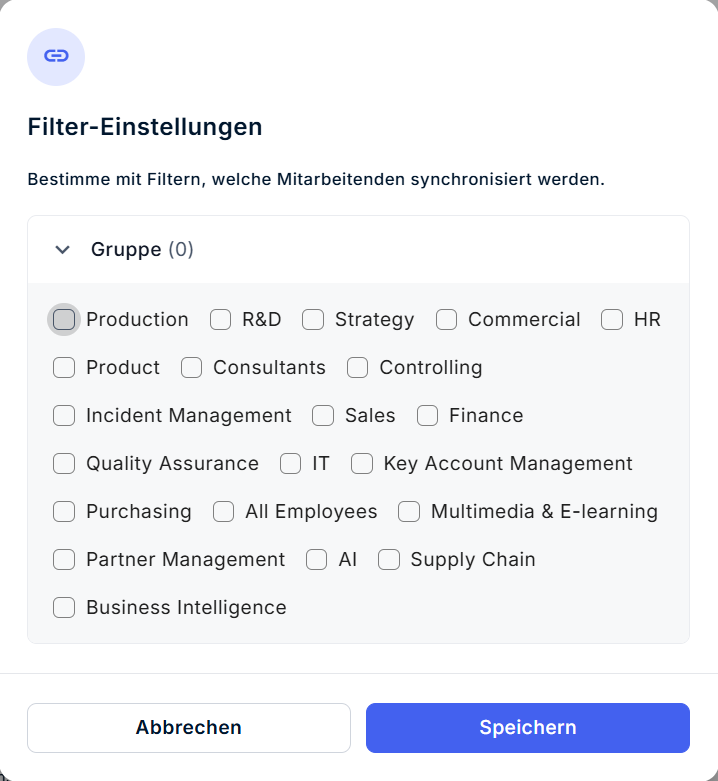Select the Strategy checkbox
The width and height of the screenshot is (718, 781).
coord(313,320)
